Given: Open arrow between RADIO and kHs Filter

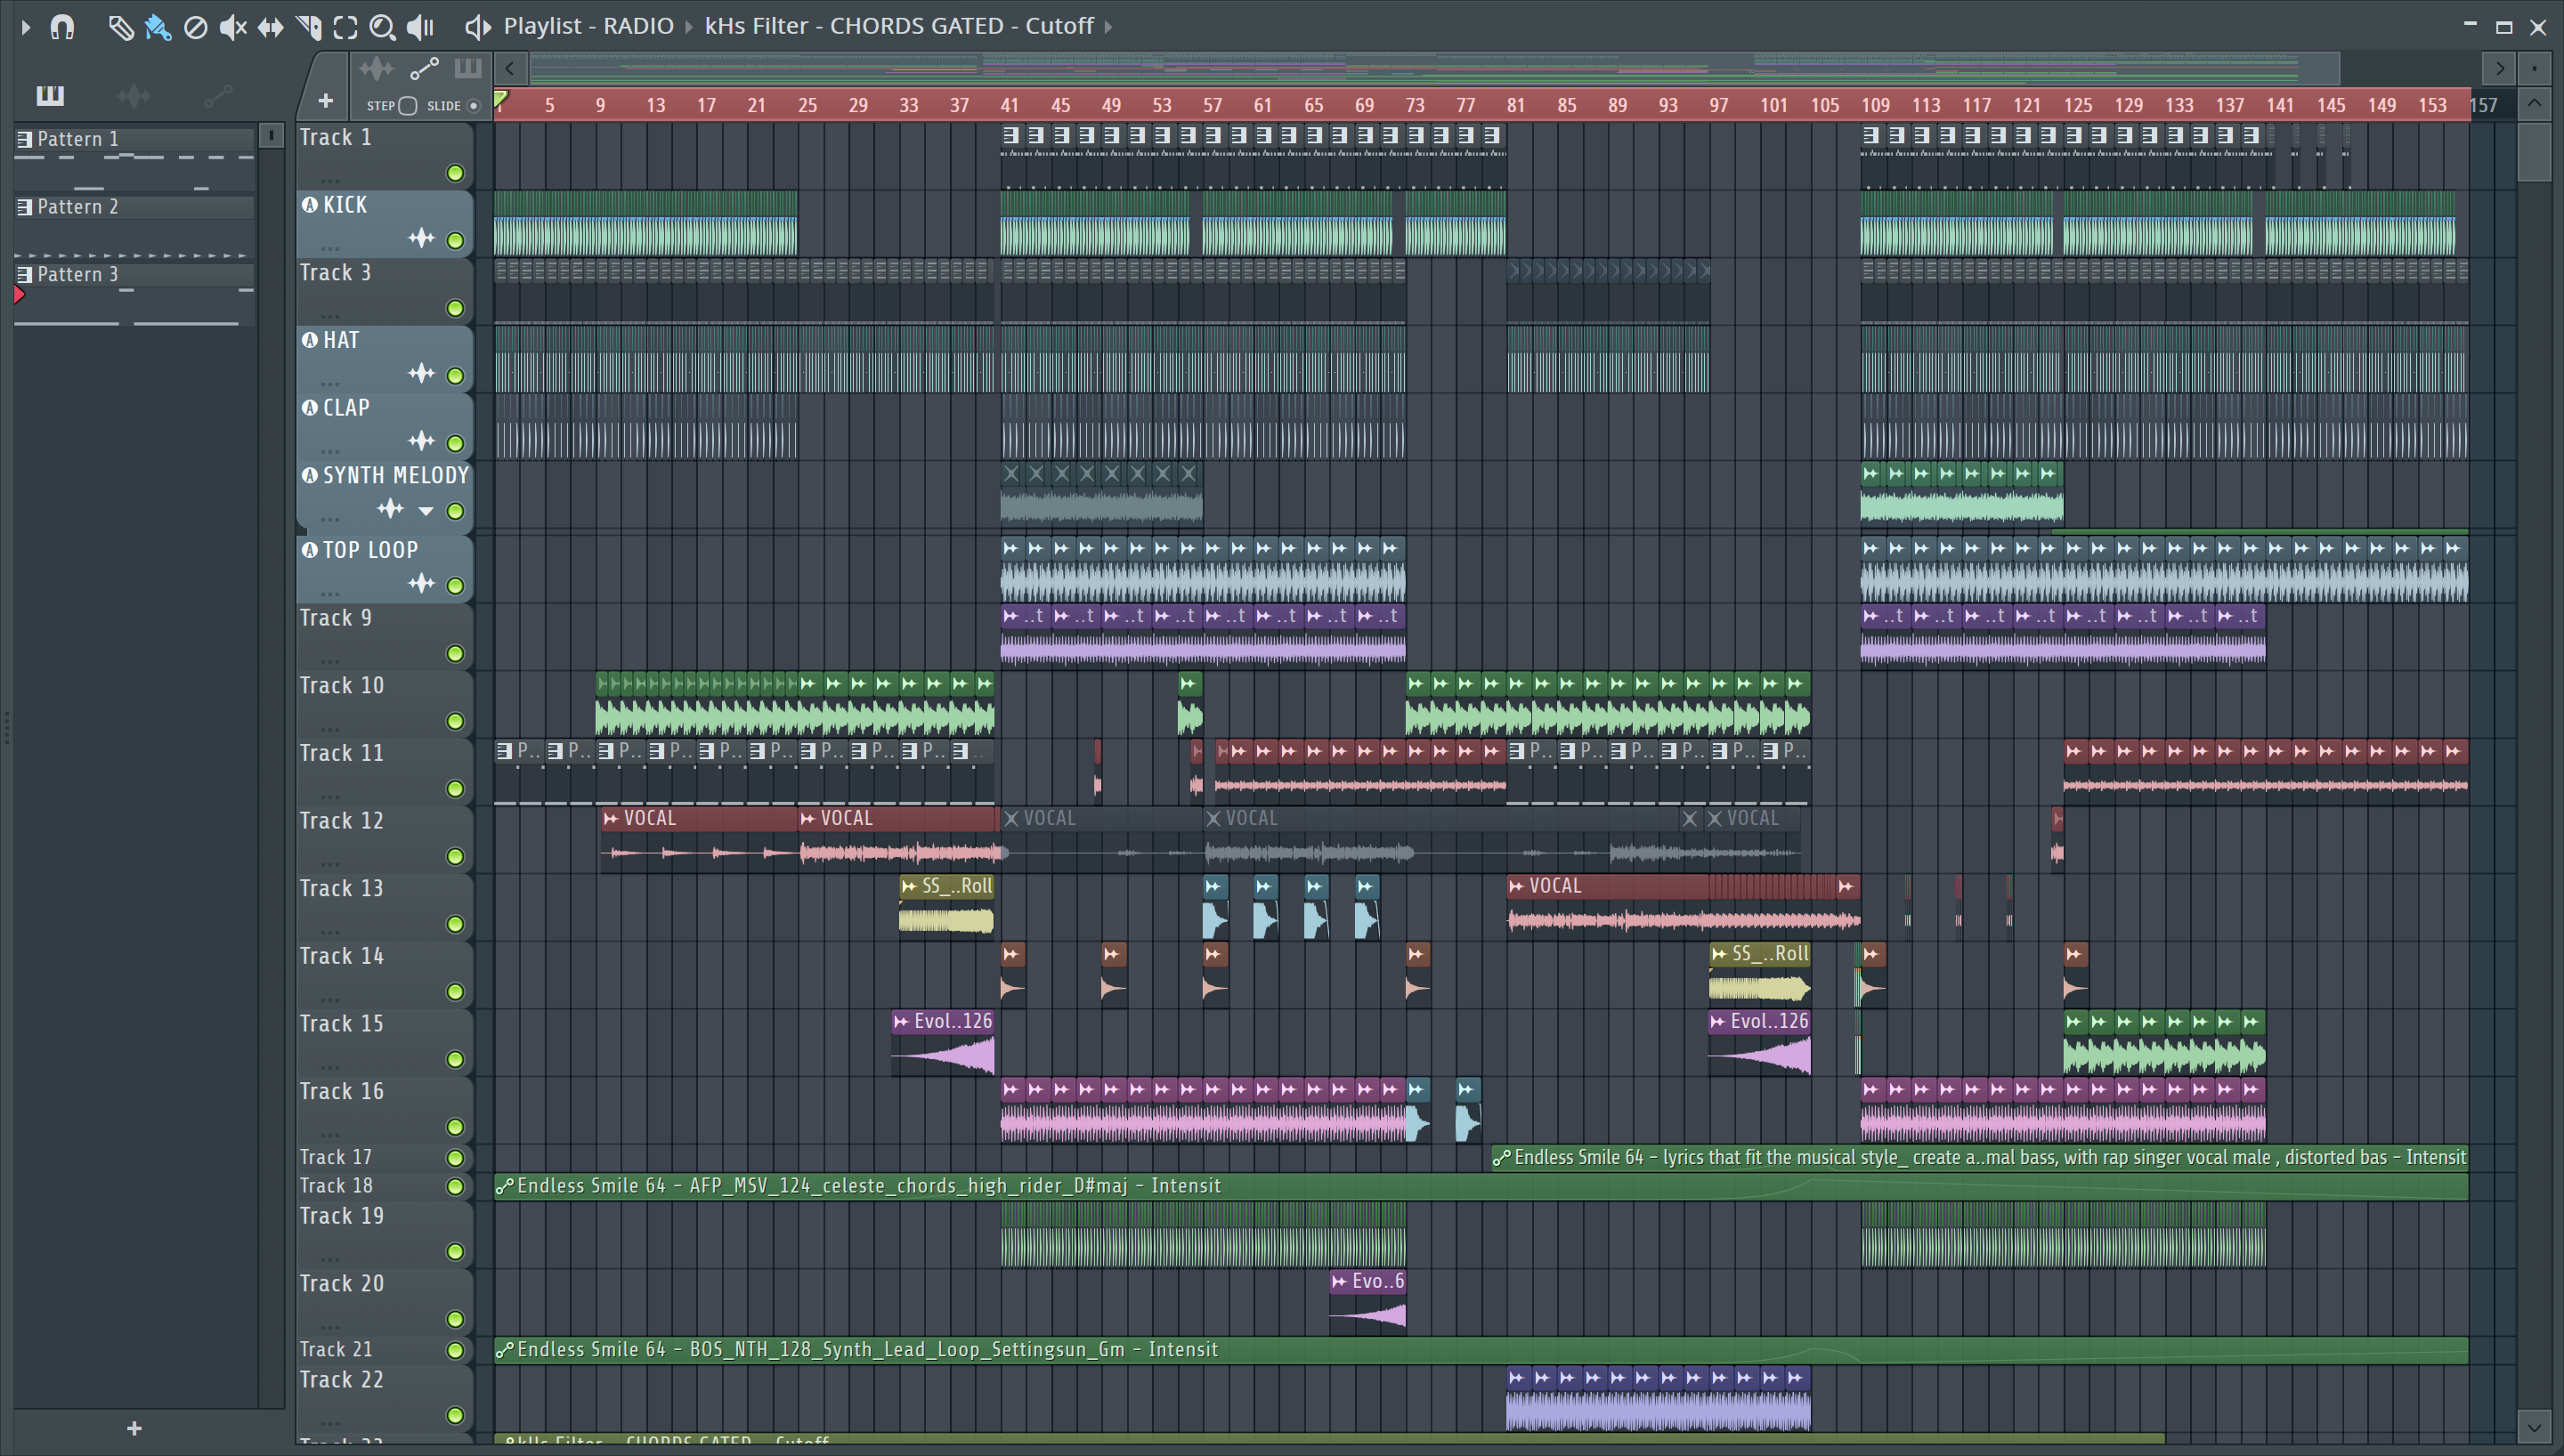Looking at the screenshot, I should point(689,26).
